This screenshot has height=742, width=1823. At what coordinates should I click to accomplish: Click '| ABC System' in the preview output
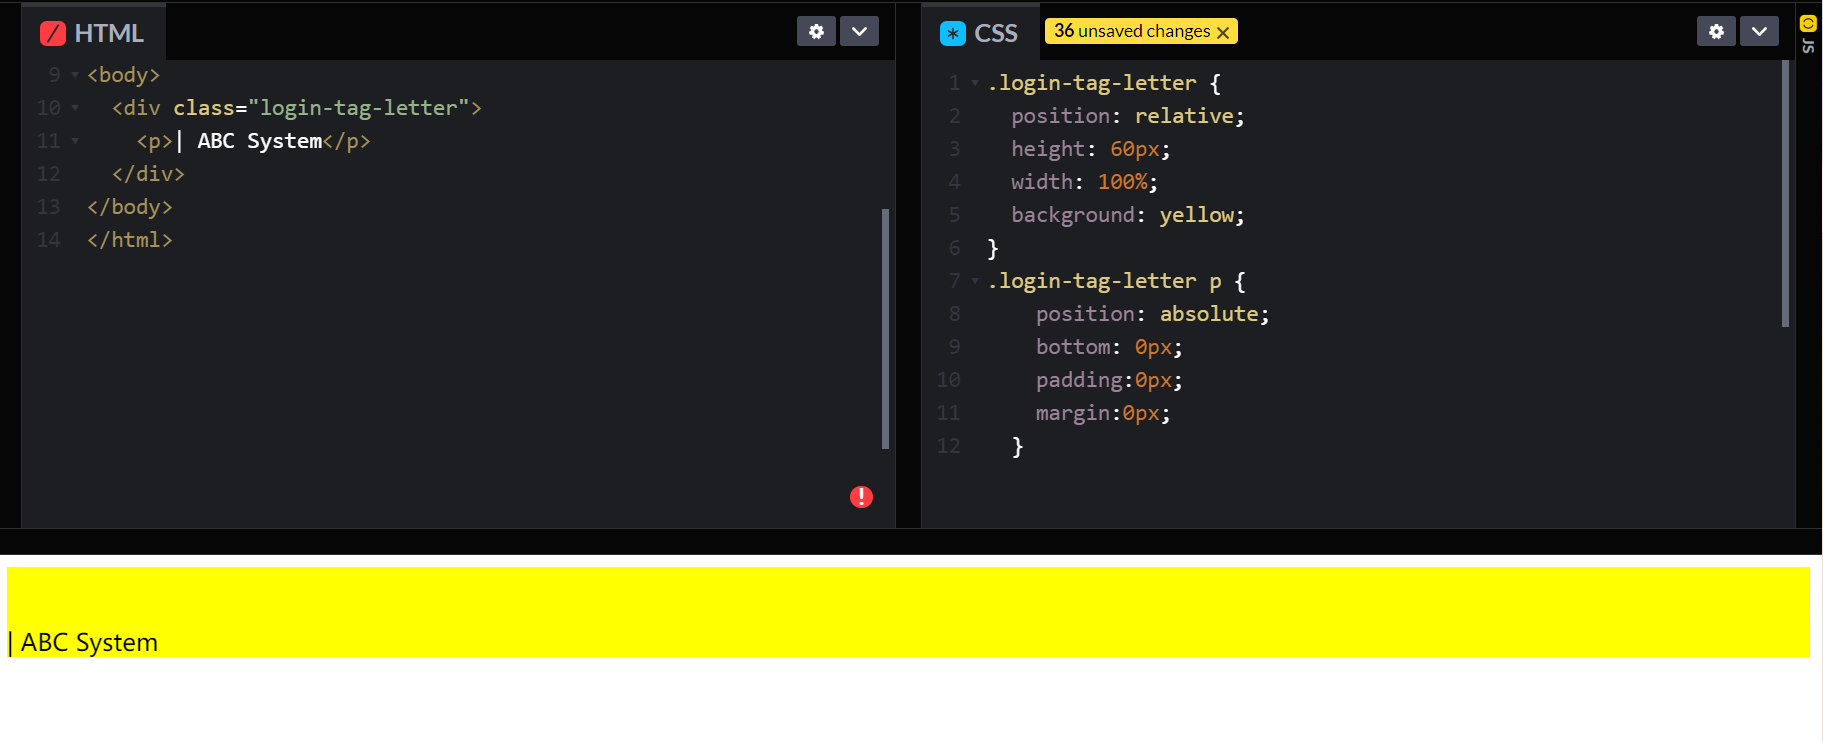[x=83, y=643]
